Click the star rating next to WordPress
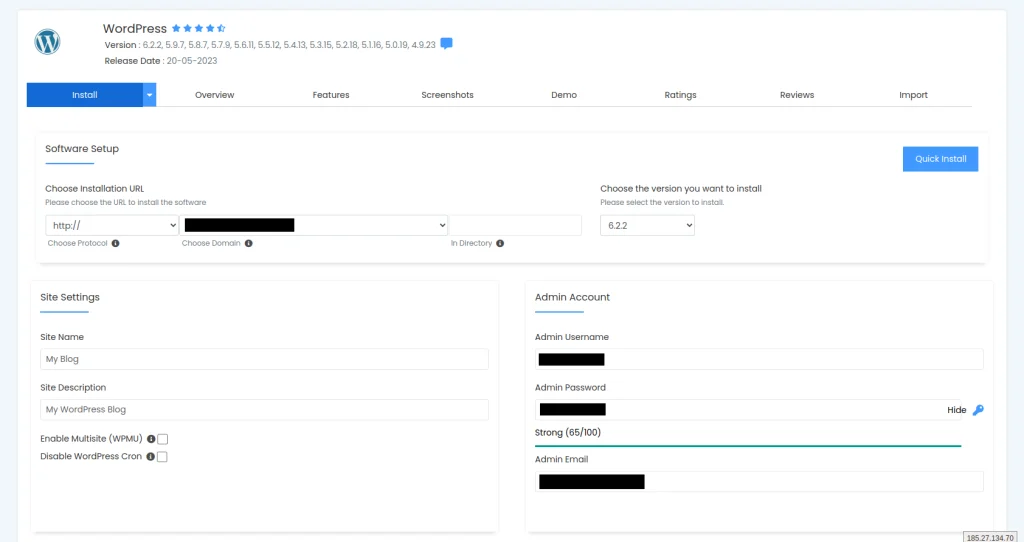 tap(199, 28)
